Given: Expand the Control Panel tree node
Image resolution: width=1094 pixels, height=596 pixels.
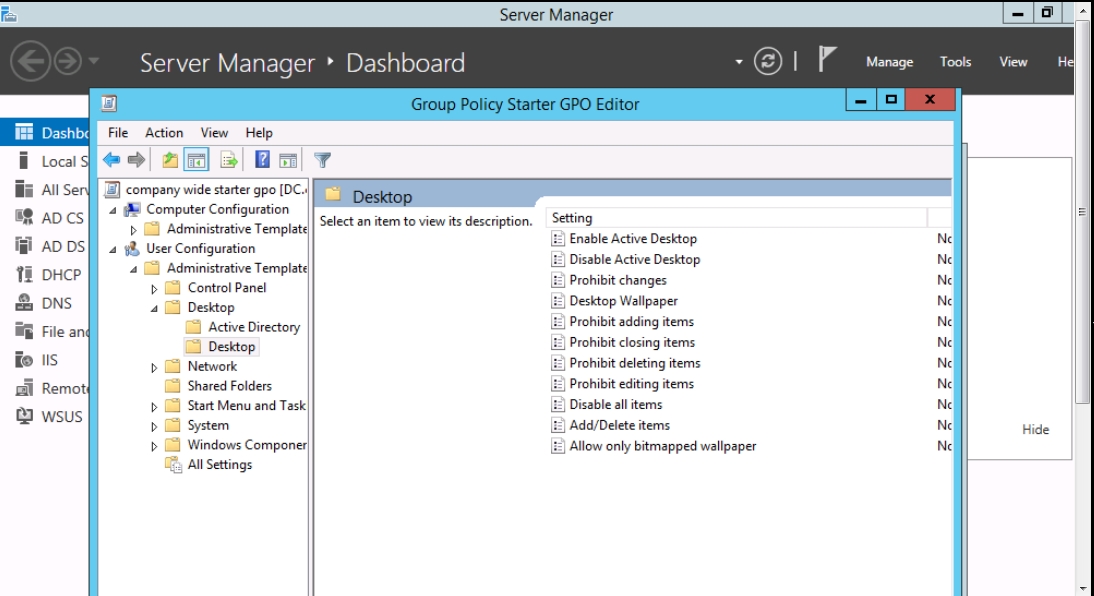Looking at the screenshot, I should 154,288.
